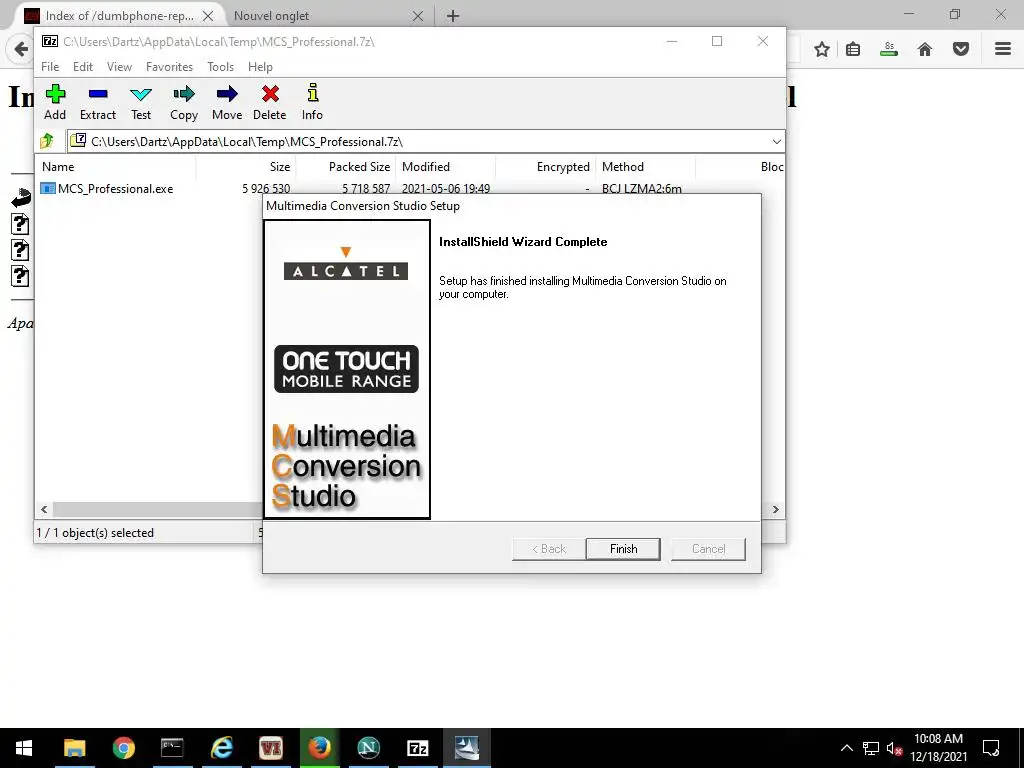Run the Test archive tool

141,95
